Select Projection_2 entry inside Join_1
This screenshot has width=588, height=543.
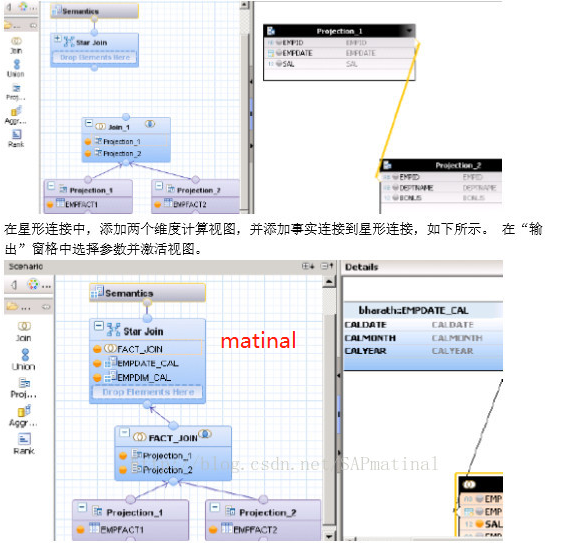[x=126, y=153]
